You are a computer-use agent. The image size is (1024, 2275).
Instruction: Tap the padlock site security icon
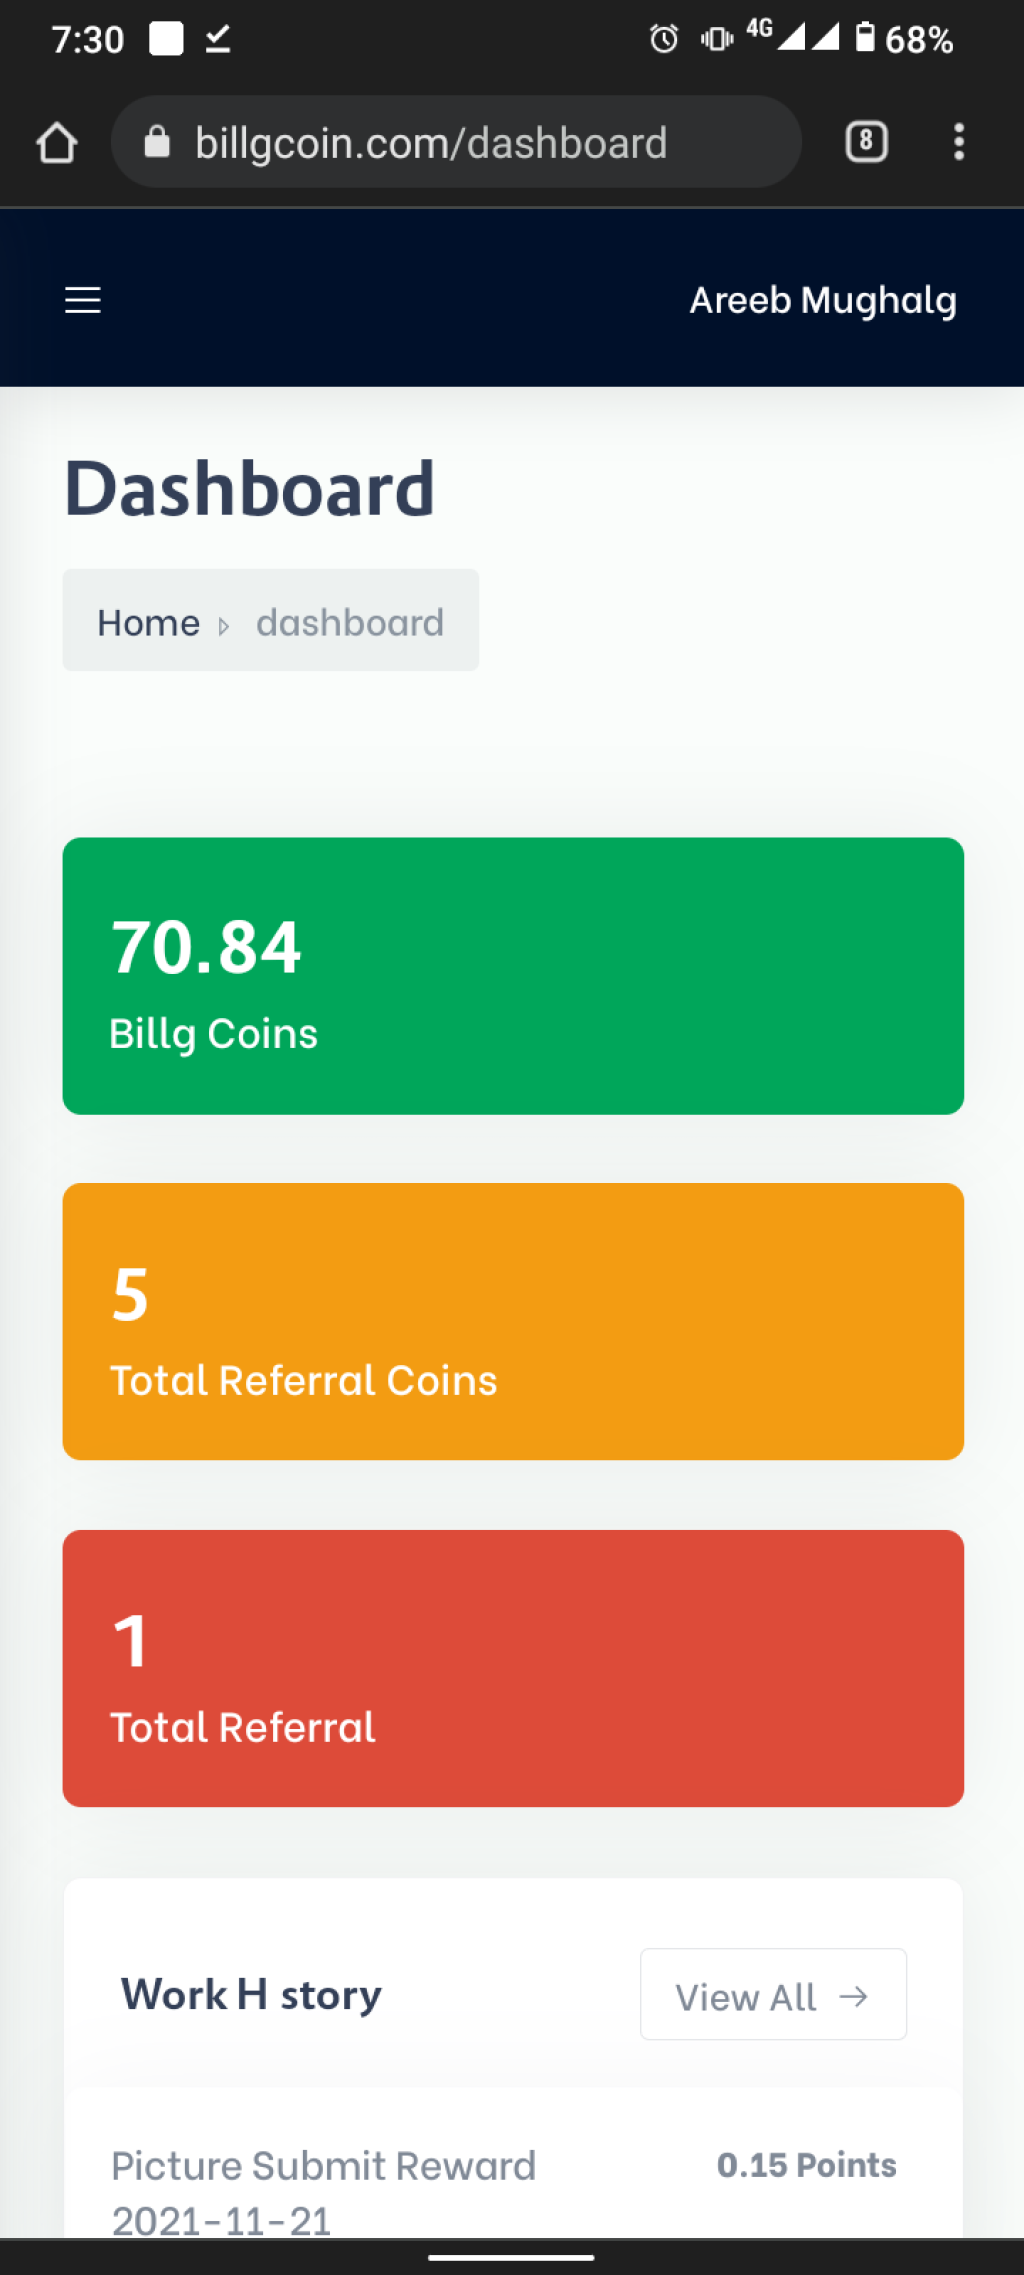coord(157,142)
